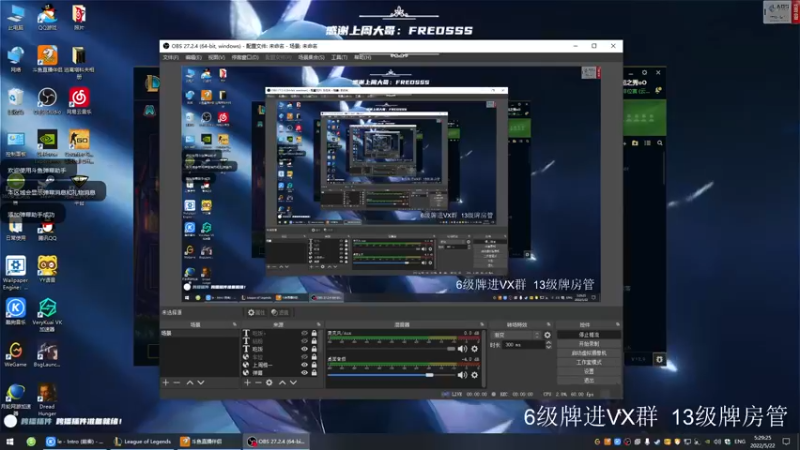Adjust 桌面音频 volume slider

point(391,375)
